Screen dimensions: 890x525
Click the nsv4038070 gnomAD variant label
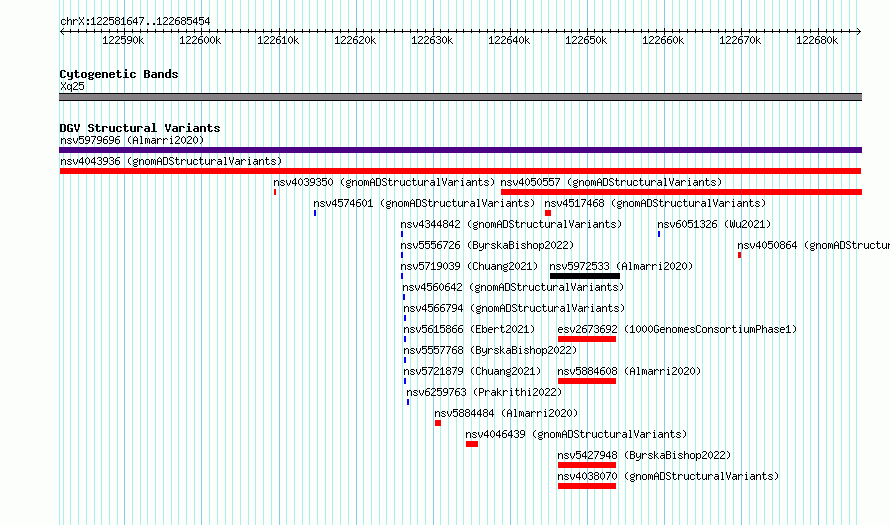668,476
